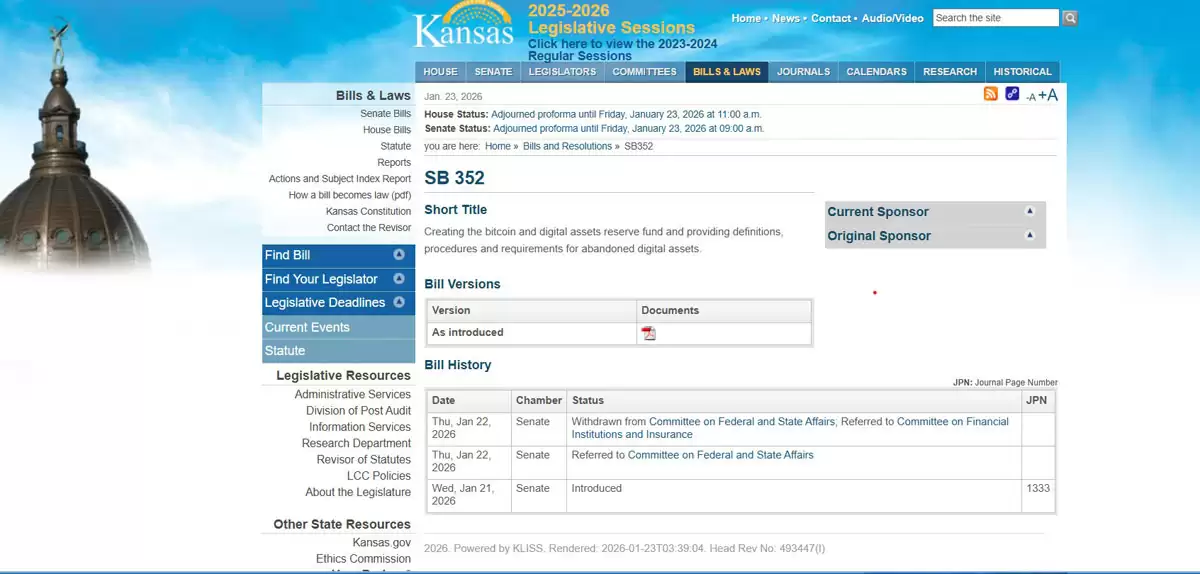Image resolution: width=1200 pixels, height=574 pixels.
Task: Click in the Search the site field
Action: point(994,18)
